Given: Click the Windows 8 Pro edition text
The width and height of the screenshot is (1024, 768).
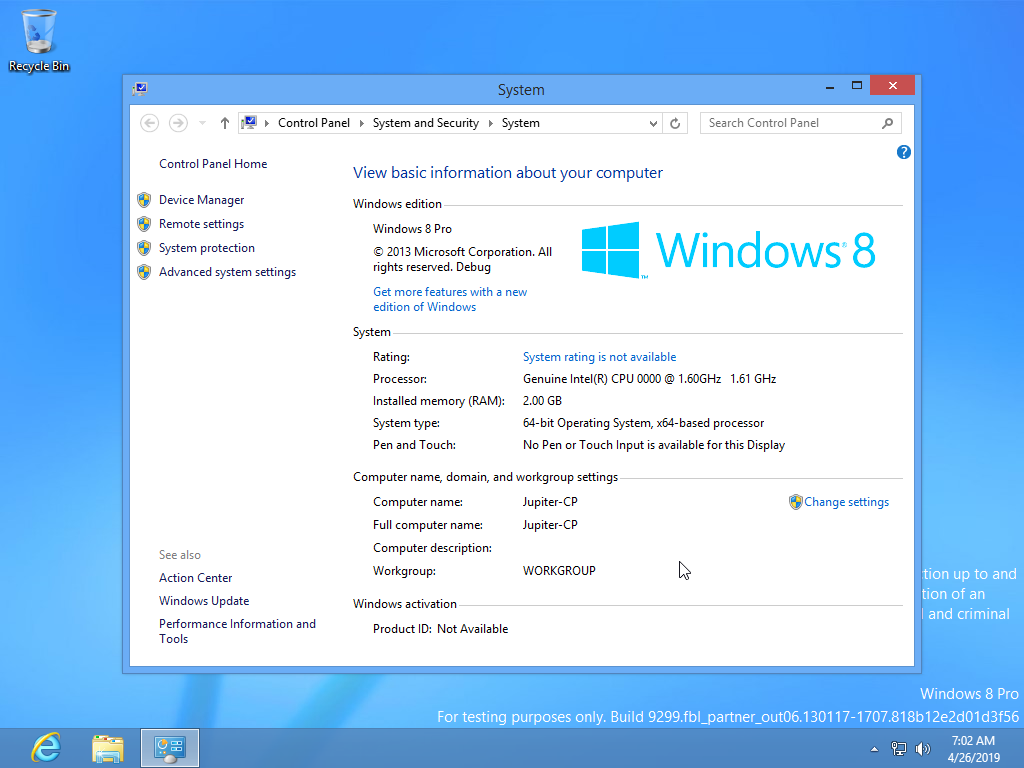Looking at the screenshot, I should [412, 229].
